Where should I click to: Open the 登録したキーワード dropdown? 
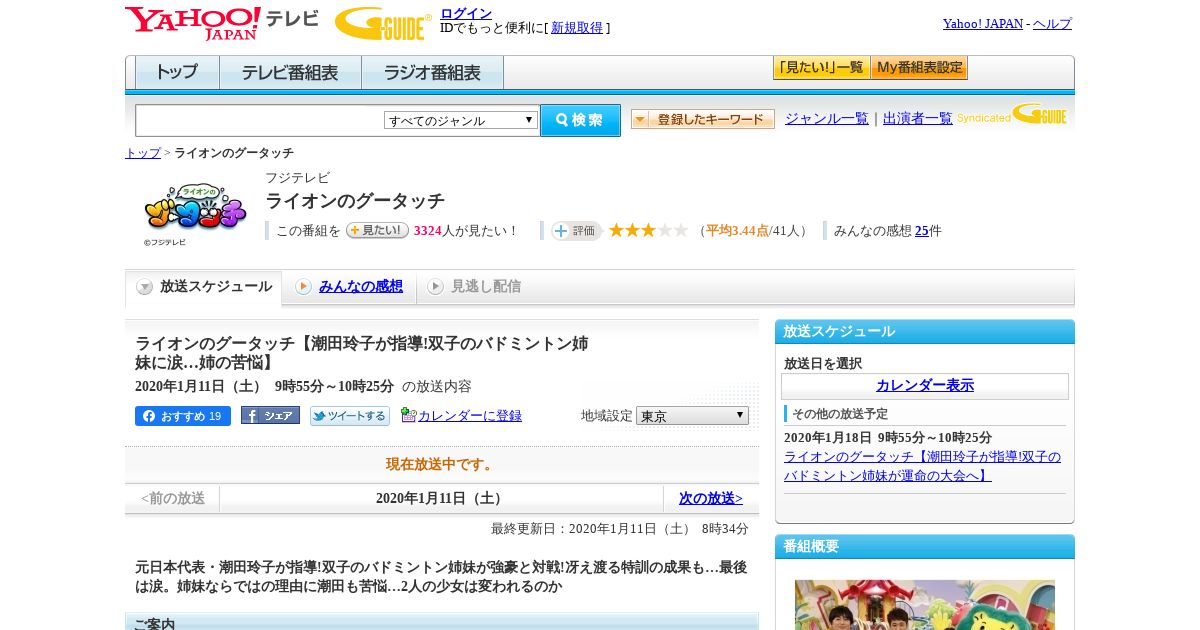703,119
